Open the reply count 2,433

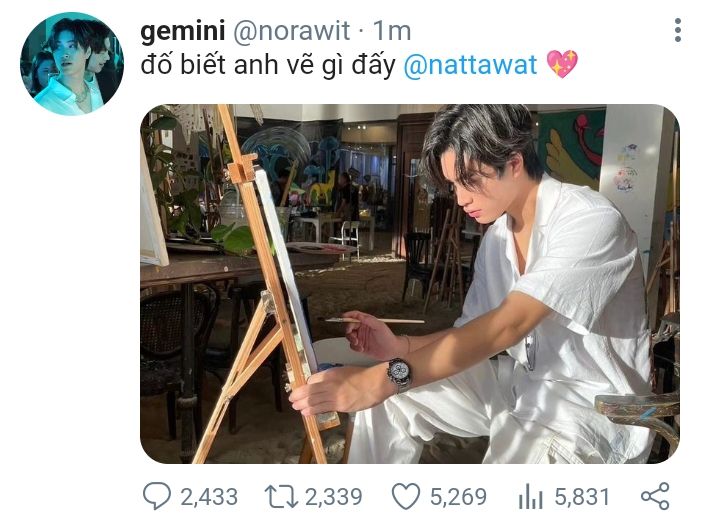click(209, 496)
